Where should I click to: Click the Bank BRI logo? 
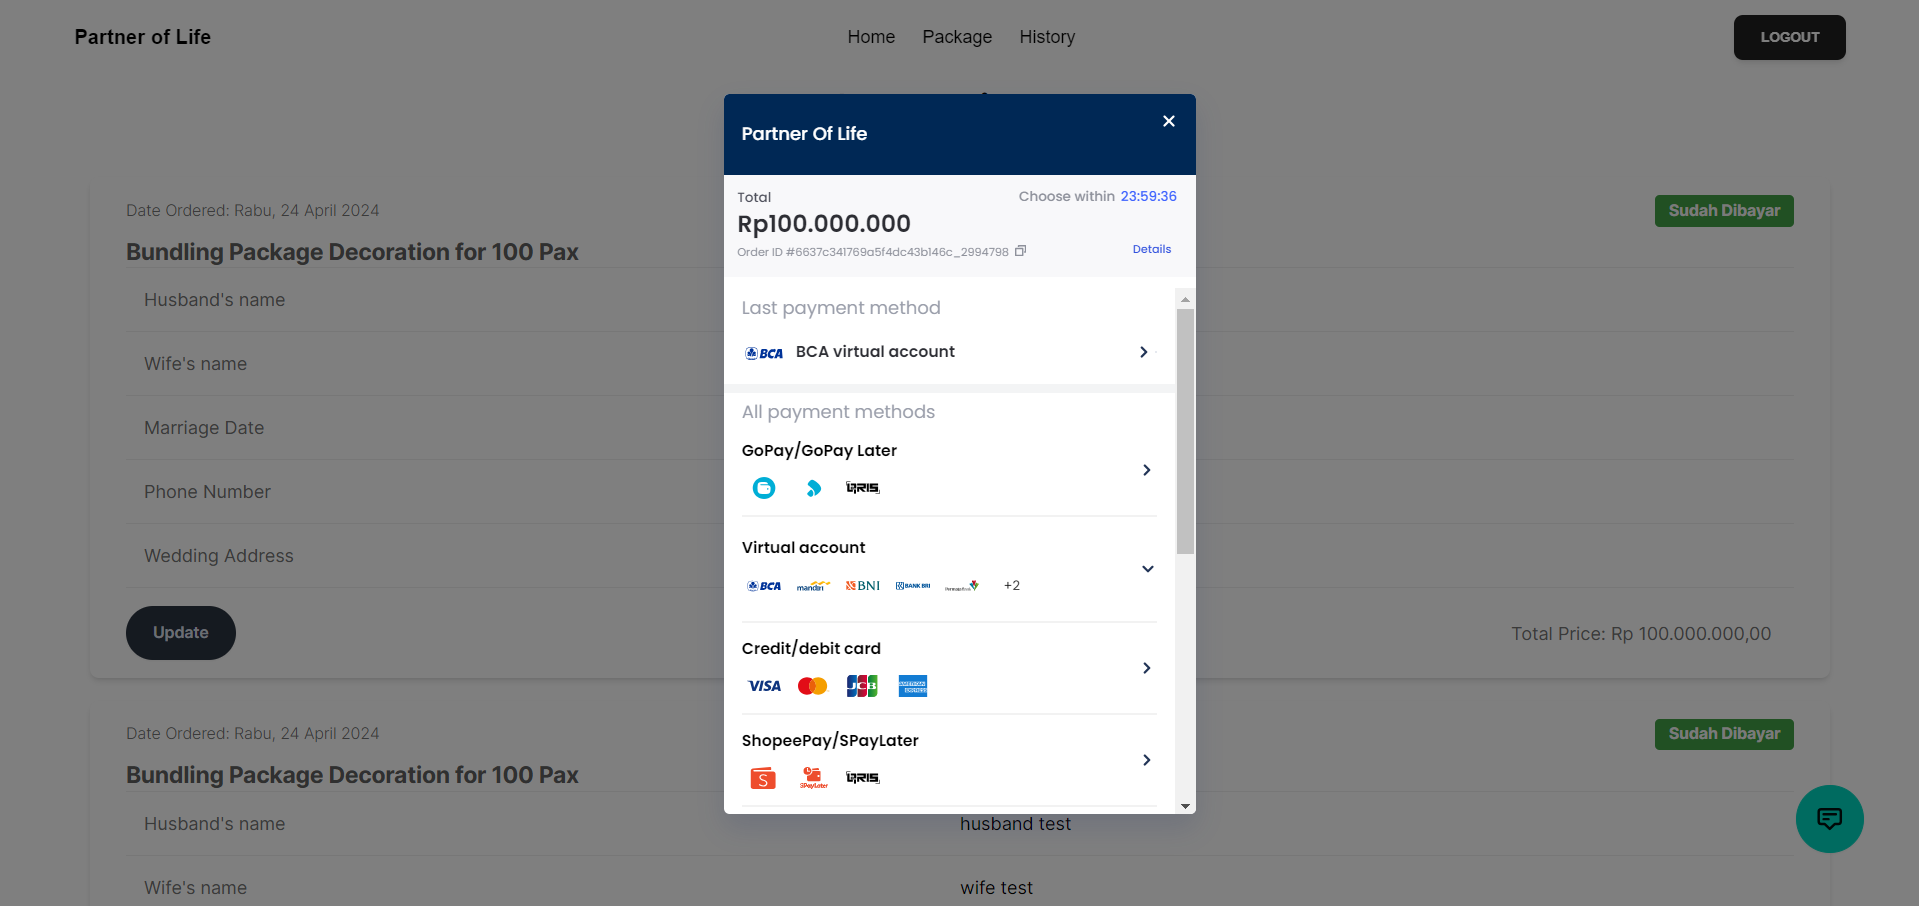pyautogui.click(x=912, y=586)
